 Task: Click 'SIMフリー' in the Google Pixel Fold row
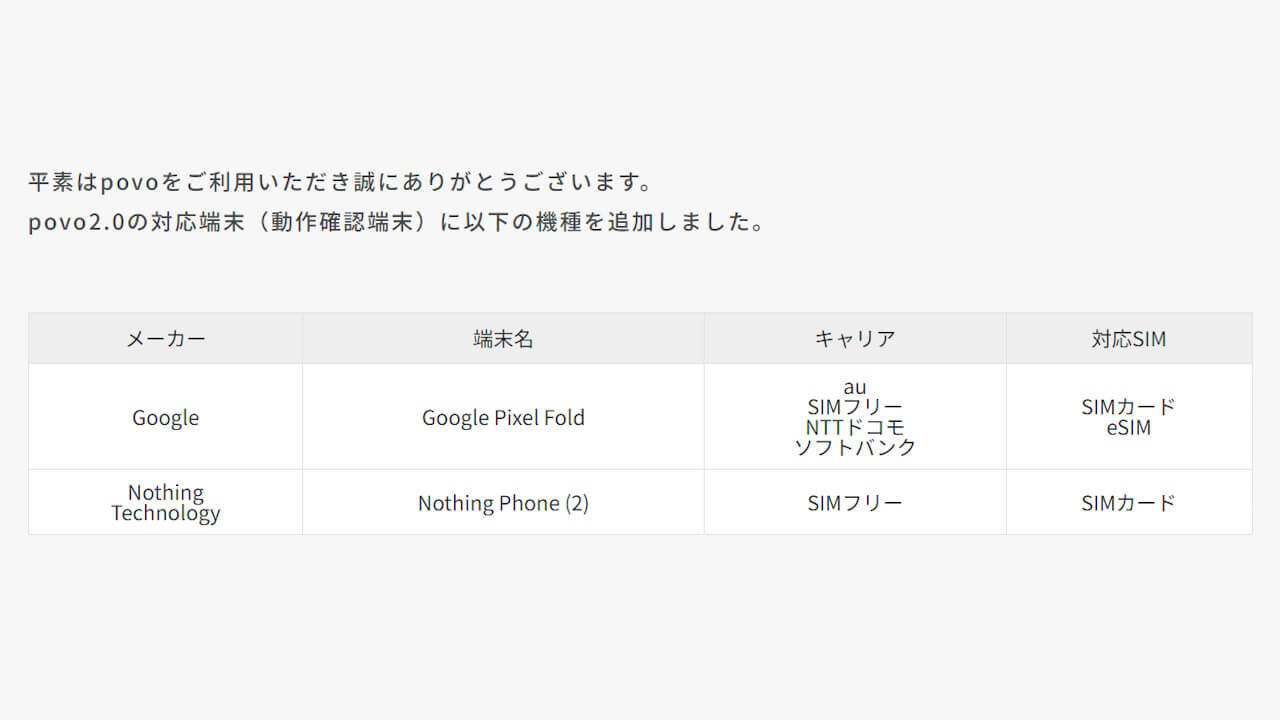click(x=855, y=407)
